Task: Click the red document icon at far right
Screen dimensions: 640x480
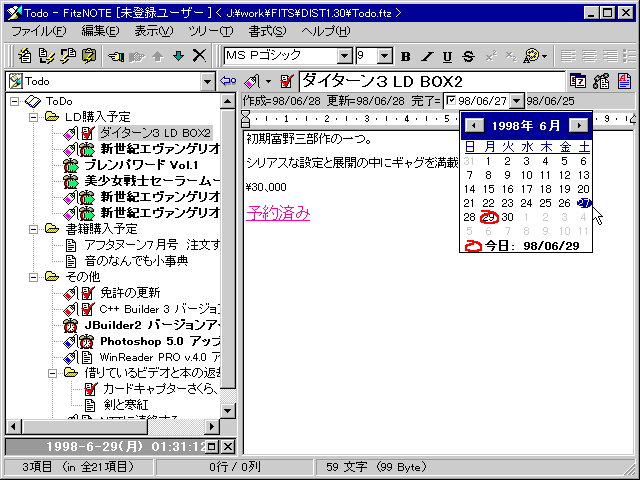Action: click(x=624, y=81)
